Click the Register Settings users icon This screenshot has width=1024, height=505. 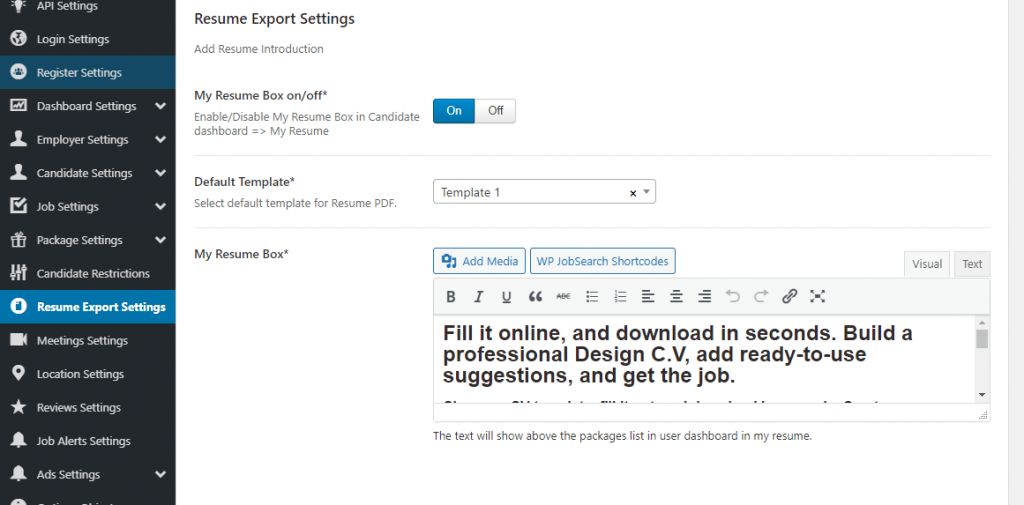(x=18, y=72)
